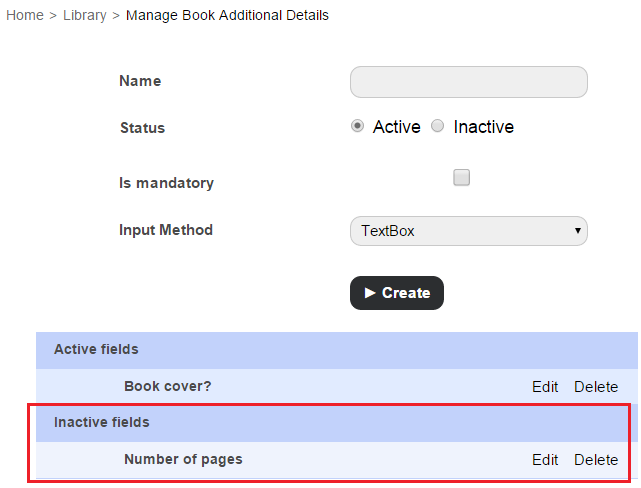Image resolution: width=641 pixels, height=488 pixels.
Task: Edit the Book cover? field
Action: (x=545, y=387)
